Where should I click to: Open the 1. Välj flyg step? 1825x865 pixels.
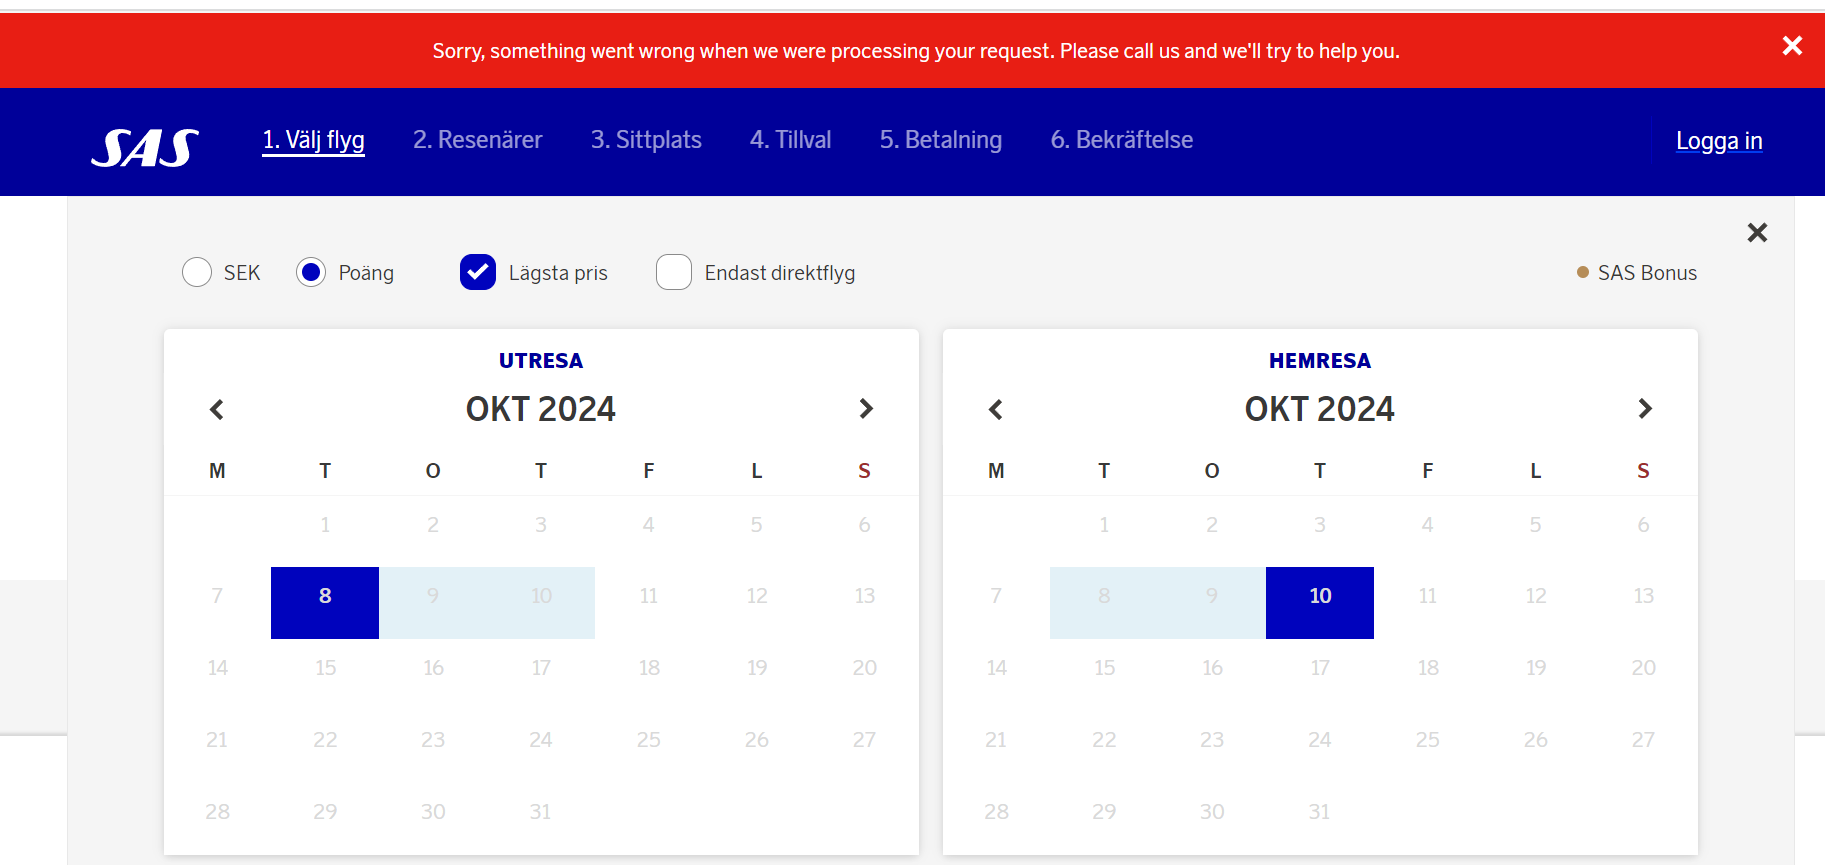point(313,140)
